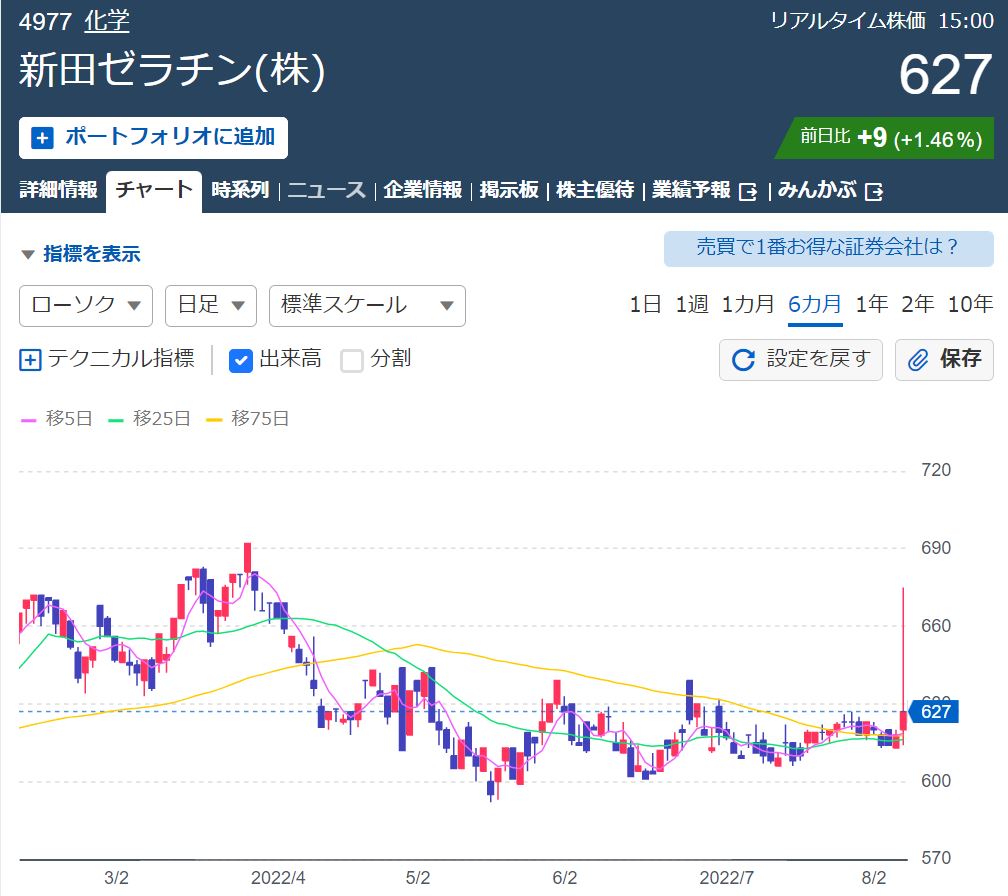Viewport: 1008px width, 896px height.
Task: Click the reload icon in 設定を戻す
Action: tap(744, 360)
